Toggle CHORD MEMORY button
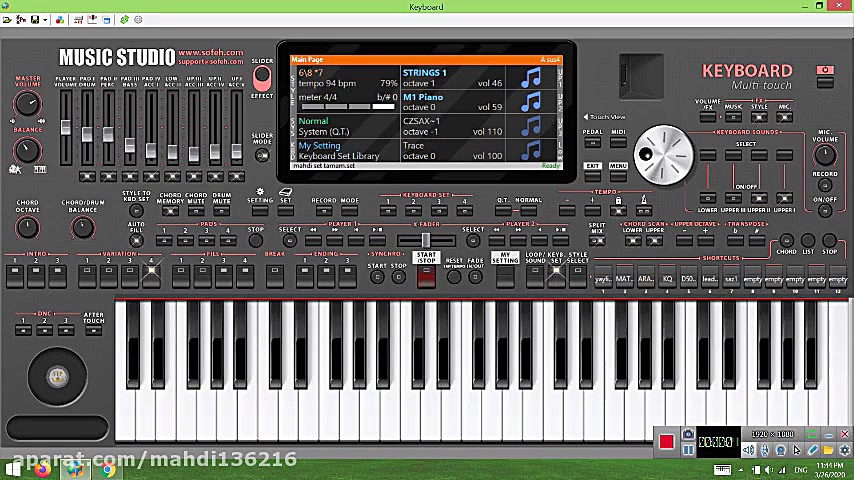Screen dimensions: 854x480 pos(170,211)
